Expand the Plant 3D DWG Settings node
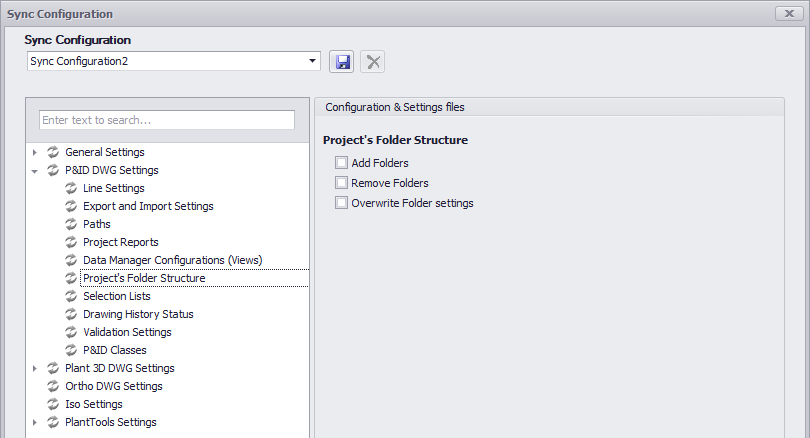This screenshot has width=810, height=438. pyautogui.click(x=35, y=368)
